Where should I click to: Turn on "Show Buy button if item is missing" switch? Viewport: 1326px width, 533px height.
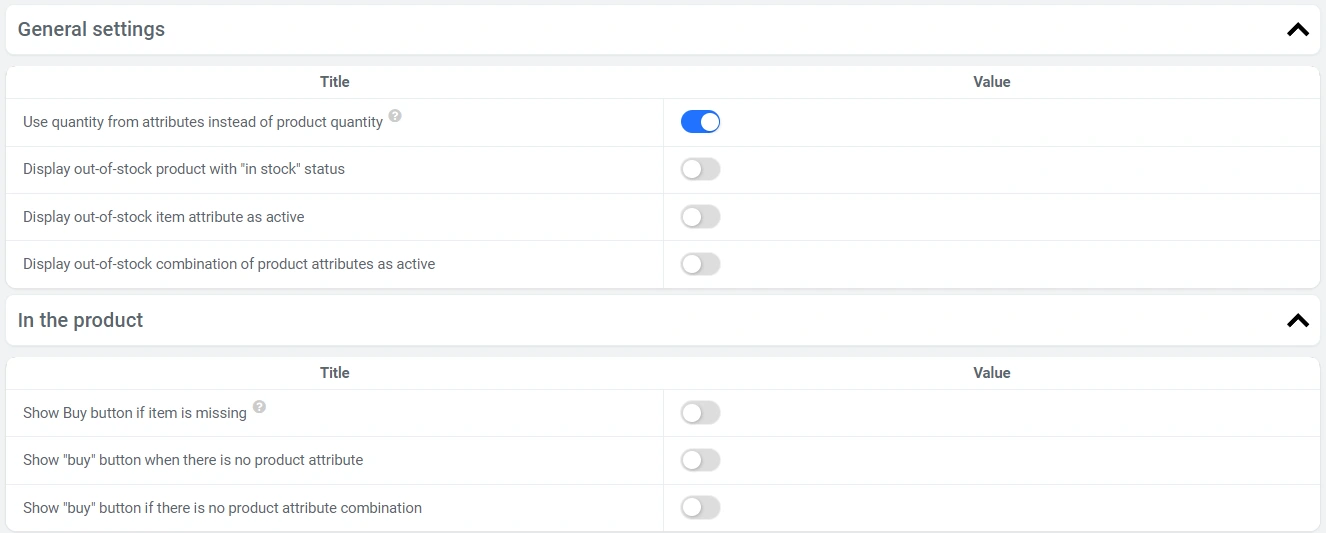tap(700, 413)
